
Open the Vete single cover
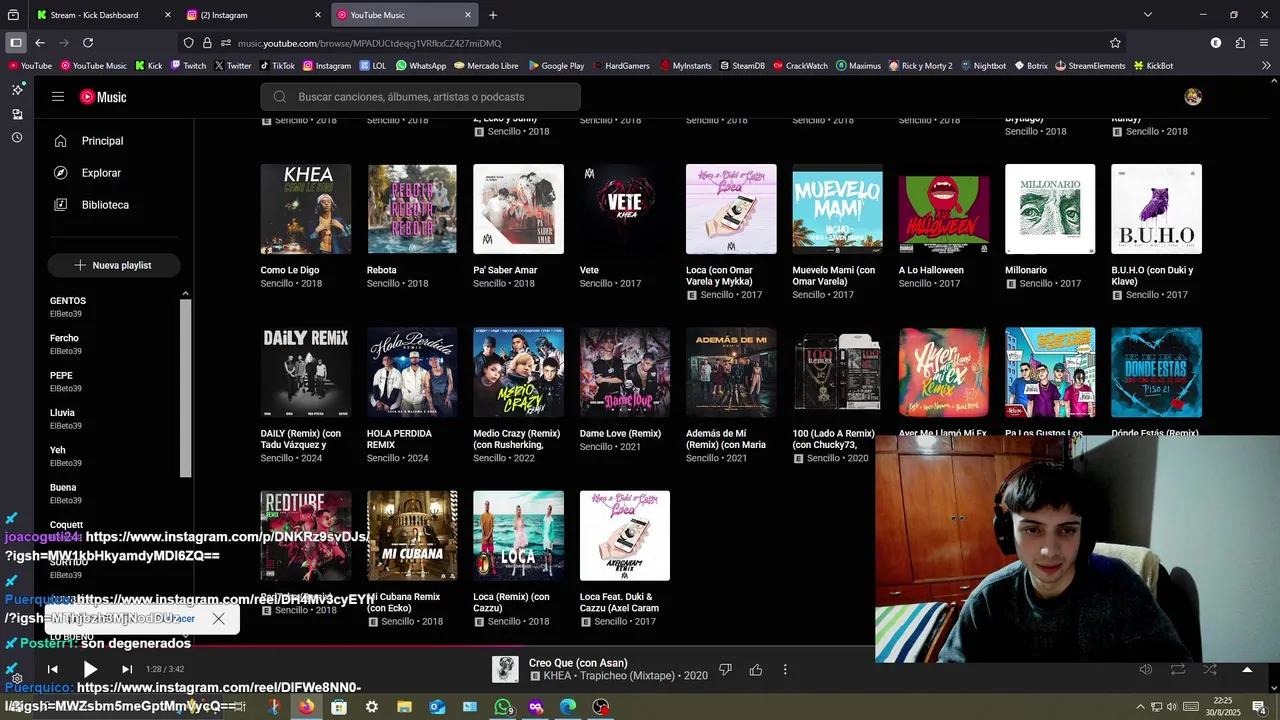click(x=625, y=209)
